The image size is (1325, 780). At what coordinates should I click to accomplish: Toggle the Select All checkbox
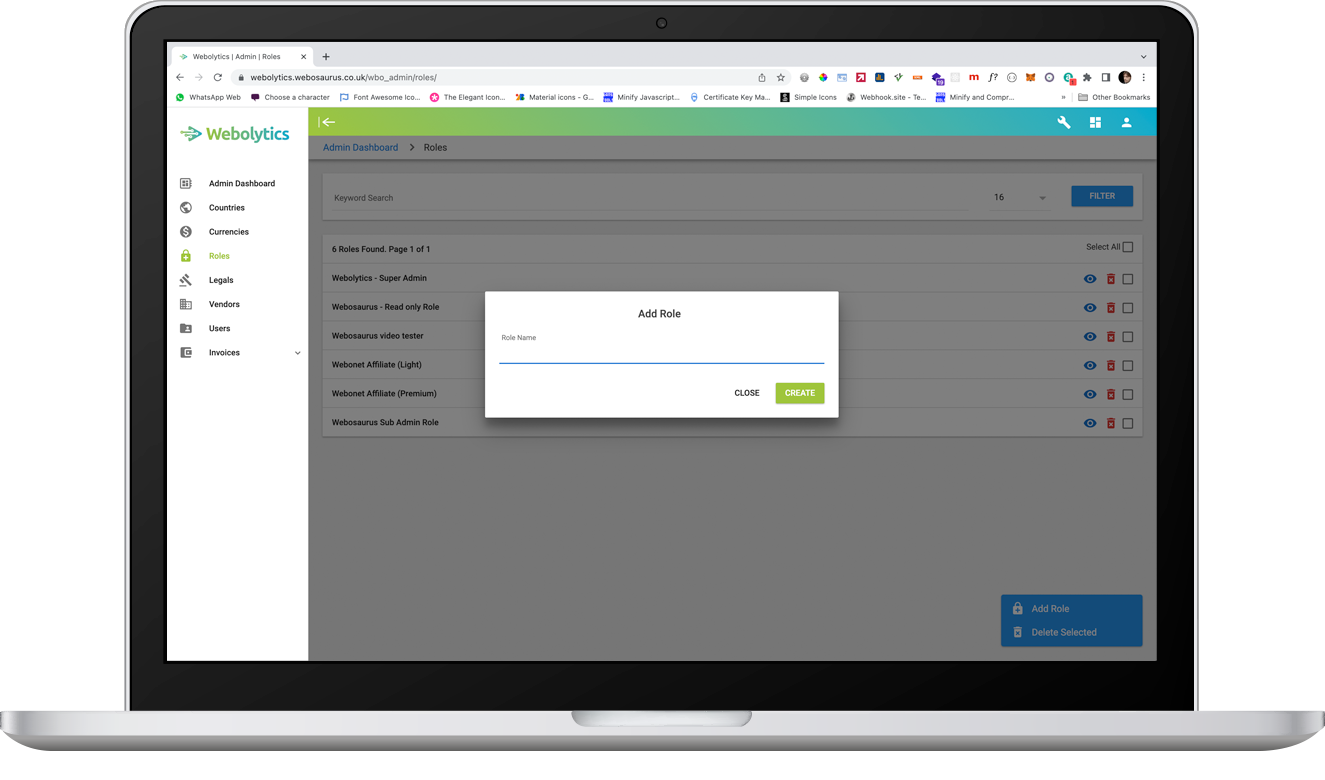[x=1128, y=247]
